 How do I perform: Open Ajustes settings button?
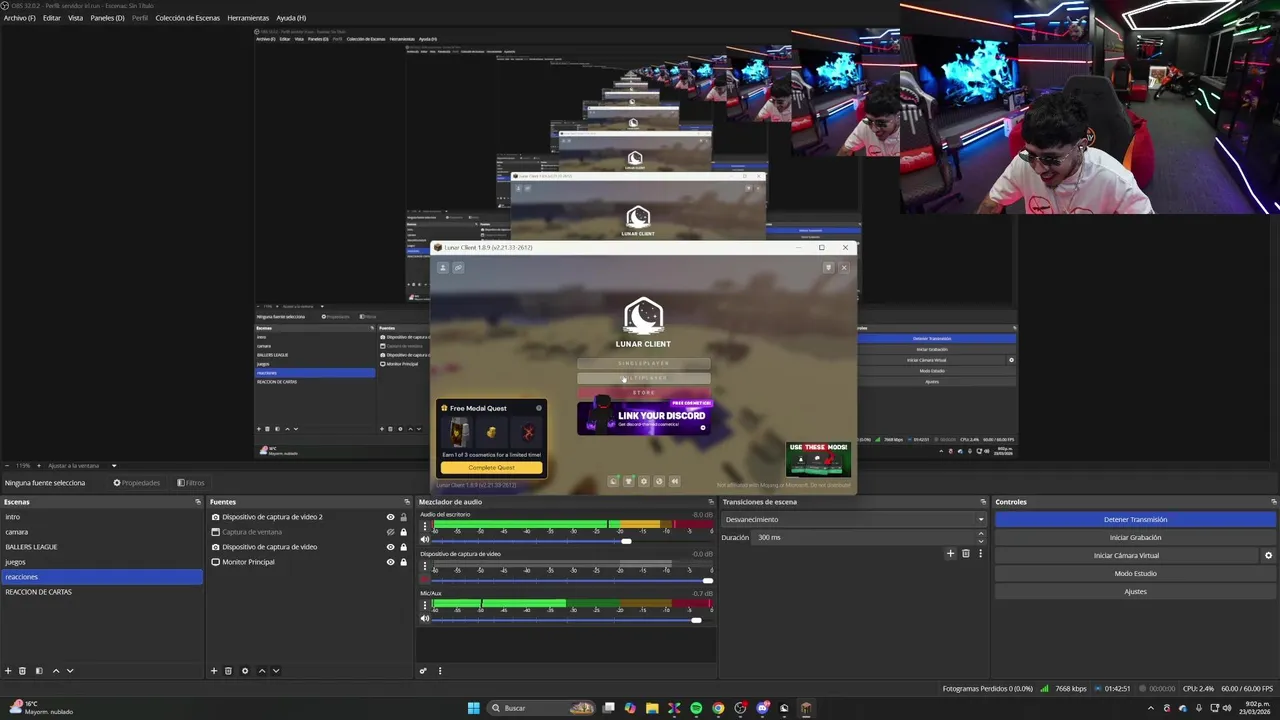1135,591
